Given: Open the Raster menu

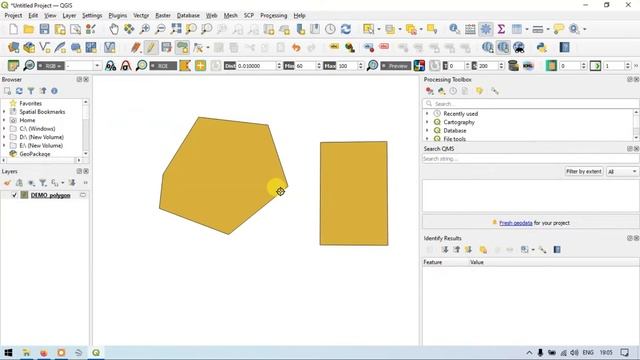Looking at the screenshot, I should pos(163,16).
